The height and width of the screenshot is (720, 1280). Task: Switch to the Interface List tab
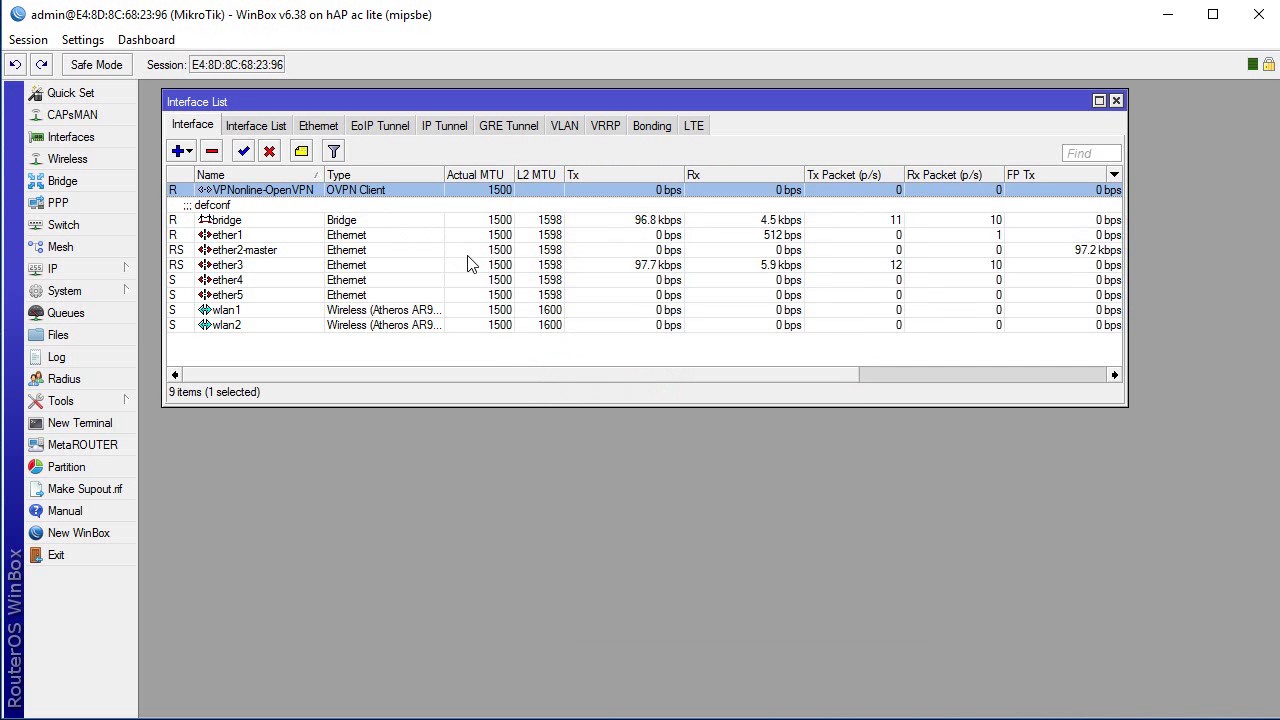pos(256,126)
